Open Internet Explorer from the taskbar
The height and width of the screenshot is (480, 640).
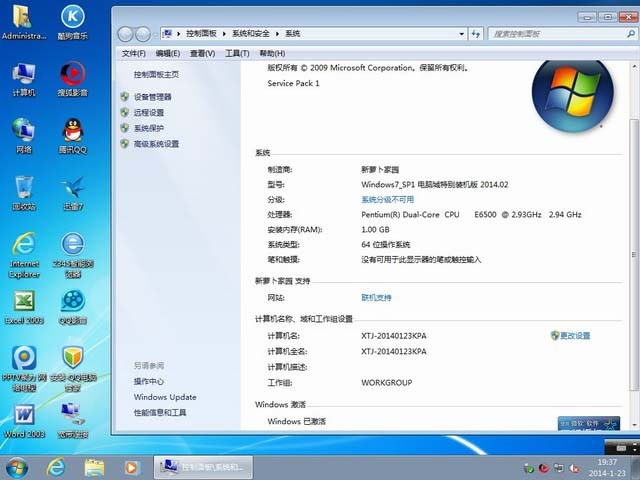coord(56,468)
